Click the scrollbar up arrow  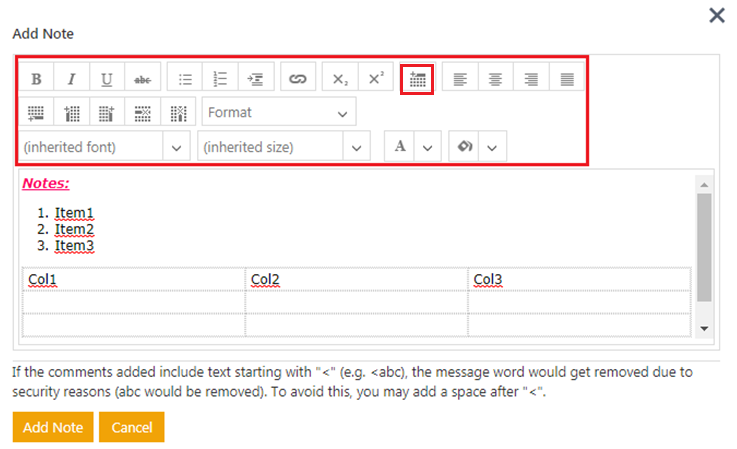(x=704, y=185)
